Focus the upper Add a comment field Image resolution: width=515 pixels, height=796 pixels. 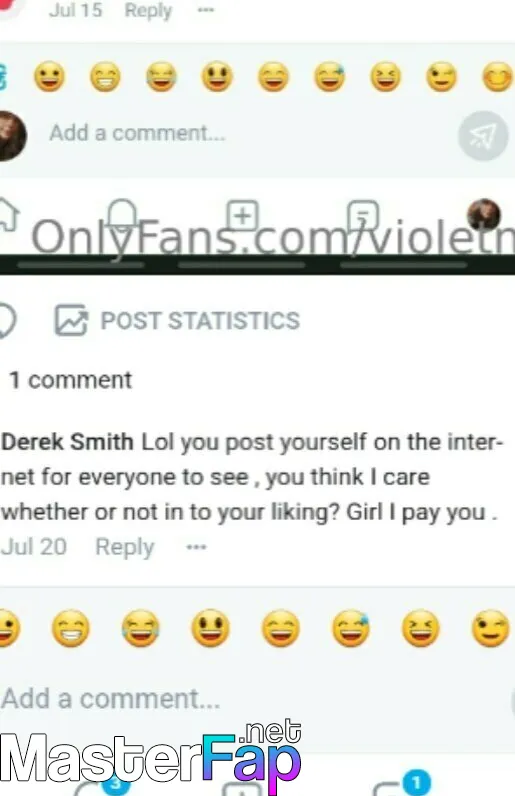pos(137,133)
